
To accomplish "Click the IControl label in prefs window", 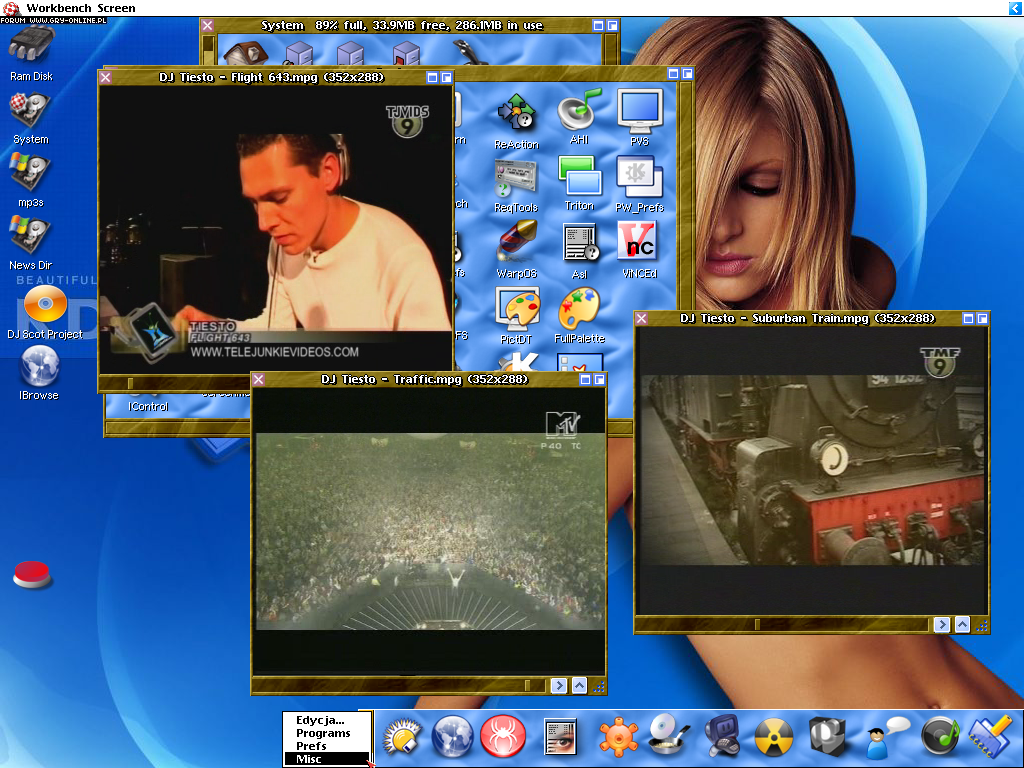I will 148,406.
